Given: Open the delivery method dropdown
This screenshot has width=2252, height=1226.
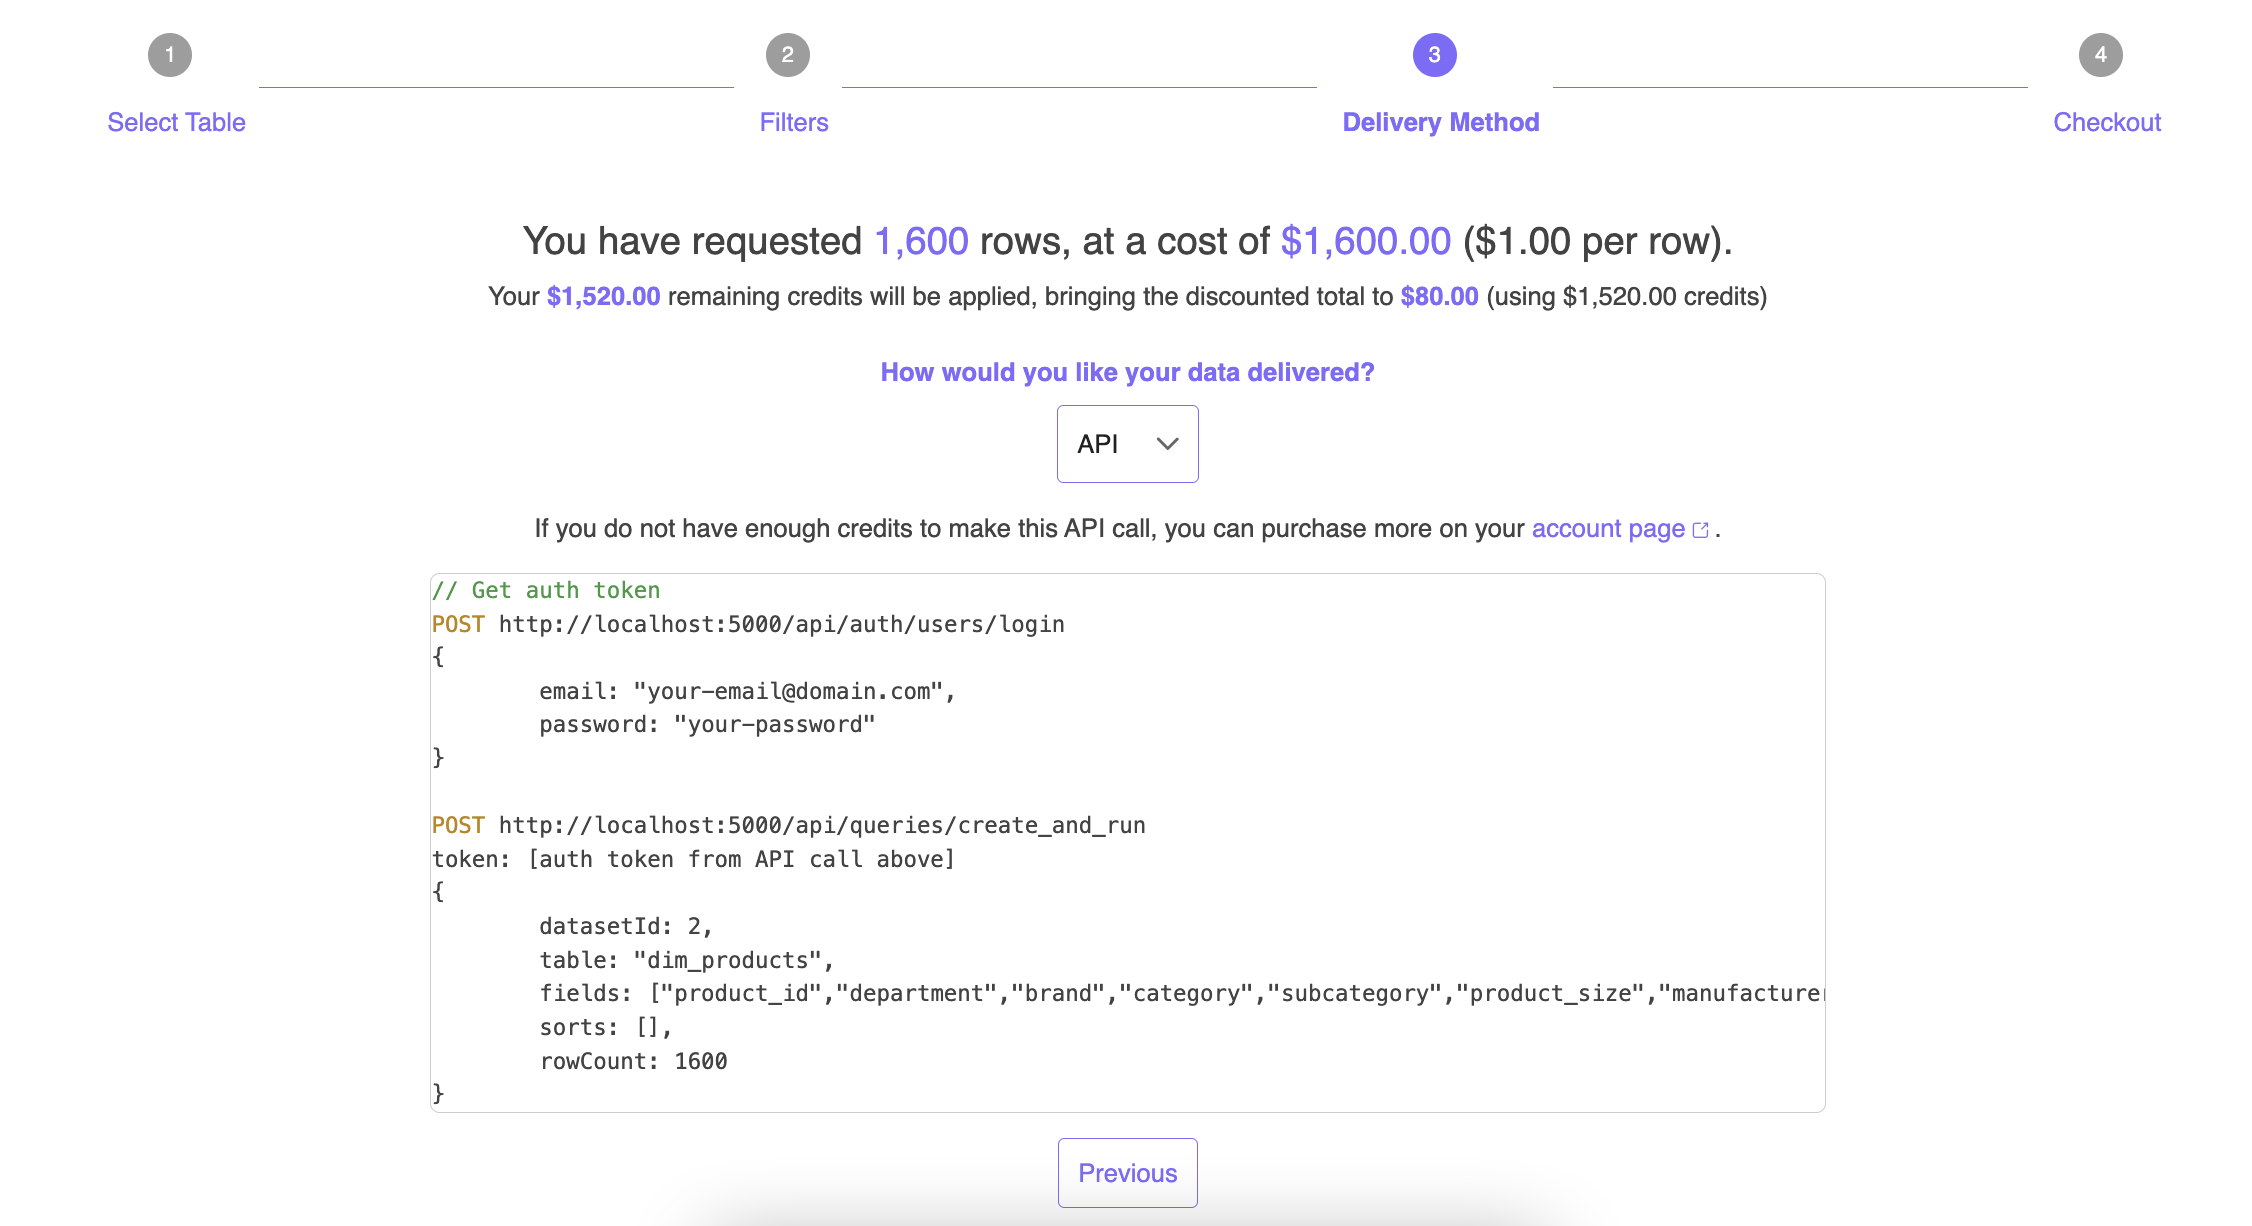Looking at the screenshot, I should pyautogui.click(x=1127, y=444).
